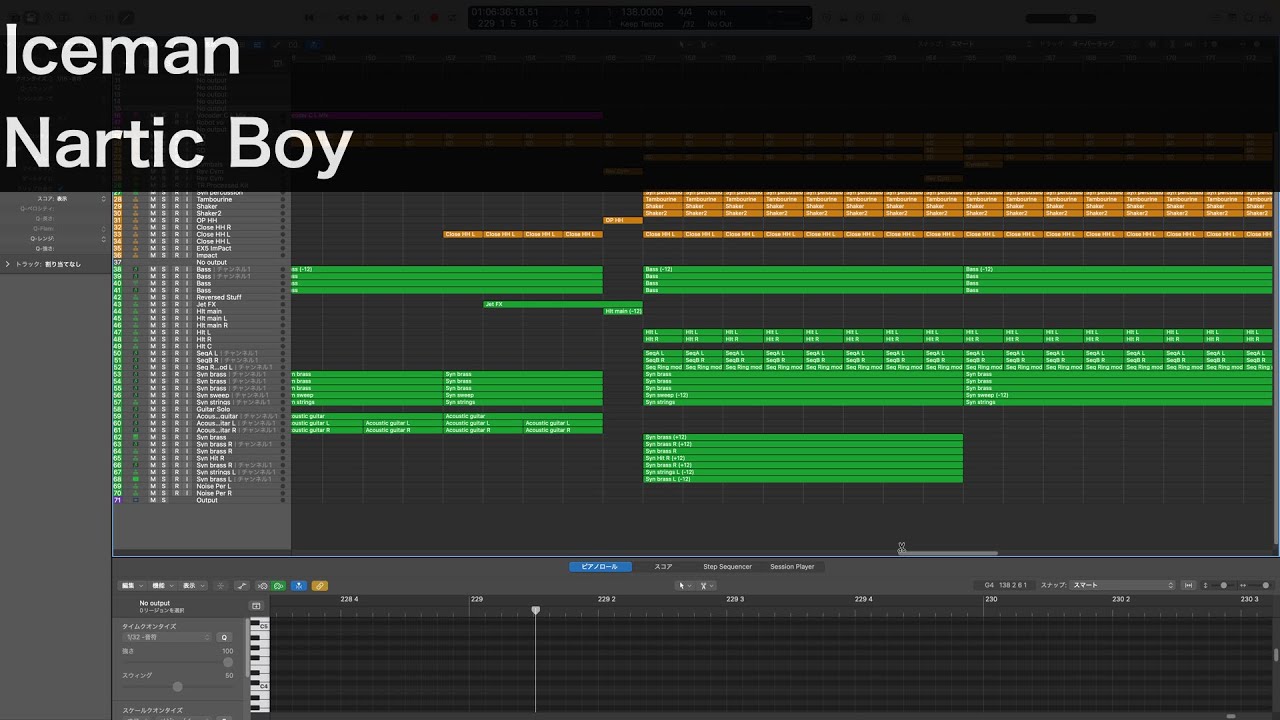The height and width of the screenshot is (720, 1280).
Task: Click the C5 key on piano keyboard
Action: (260, 627)
